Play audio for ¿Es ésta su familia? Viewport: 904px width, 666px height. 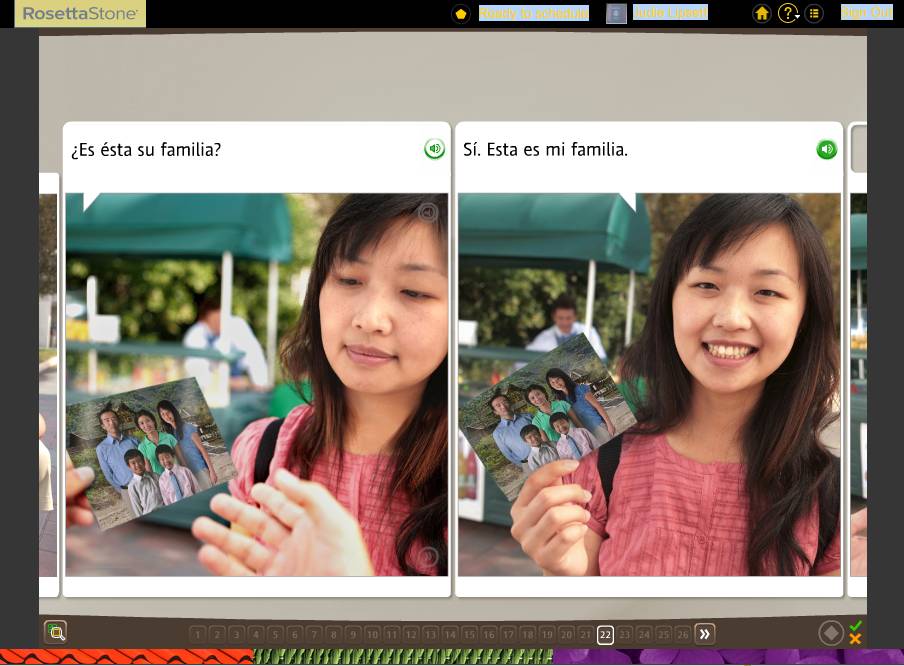tap(434, 149)
